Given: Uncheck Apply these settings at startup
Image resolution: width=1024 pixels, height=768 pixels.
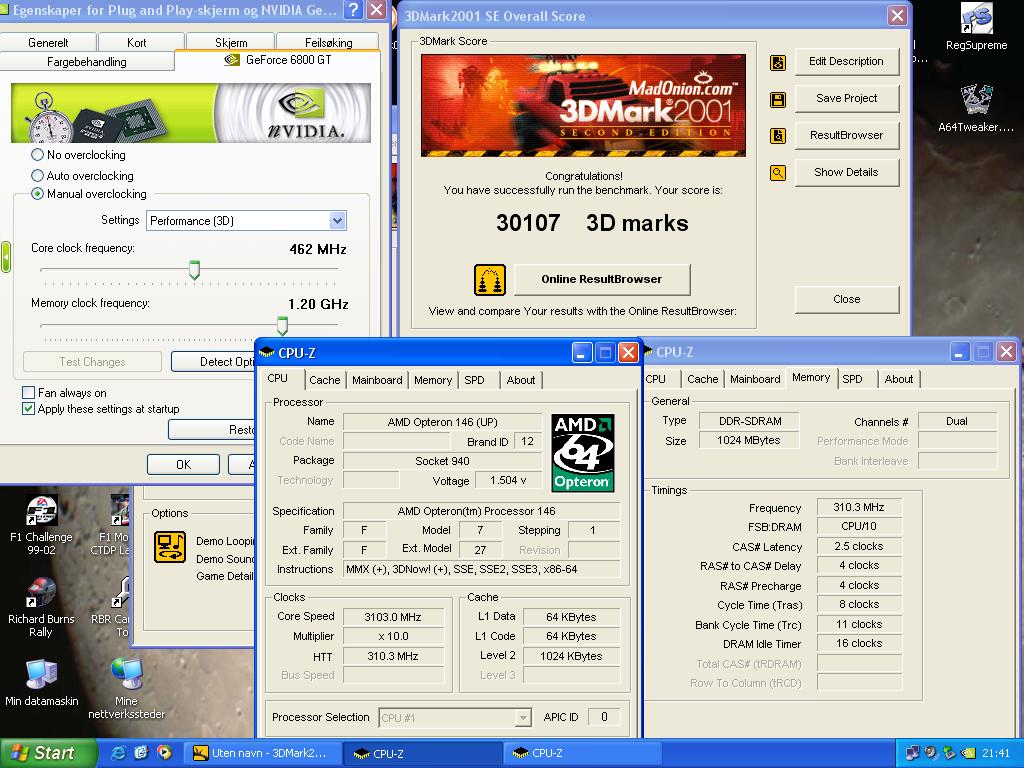Looking at the screenshot, I should (28, 409).
